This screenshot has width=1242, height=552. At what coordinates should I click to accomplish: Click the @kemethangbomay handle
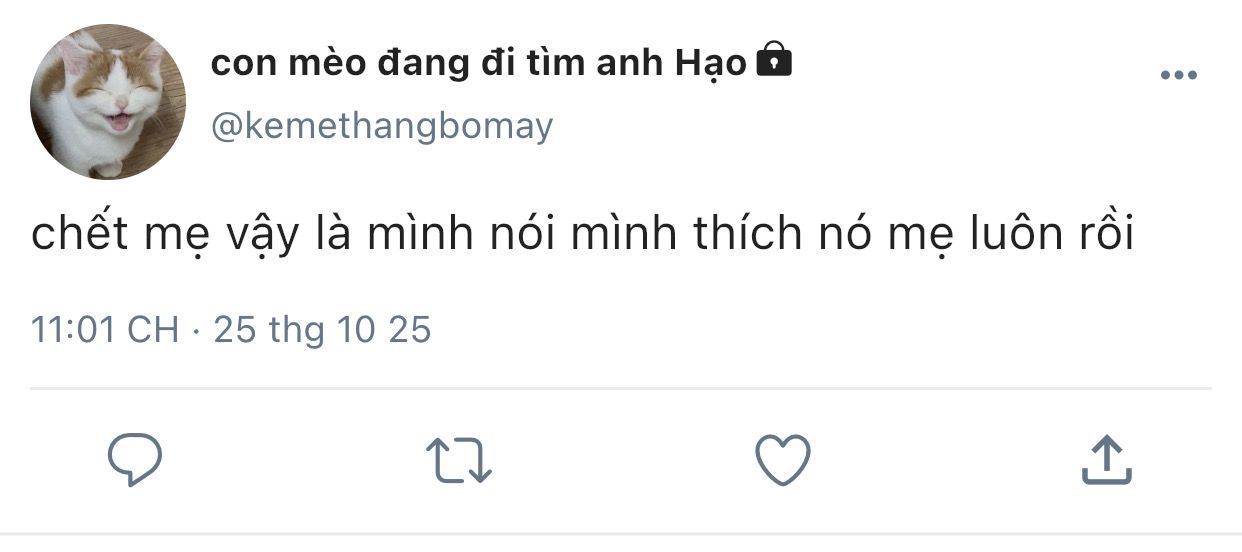[x=381, y=127]
